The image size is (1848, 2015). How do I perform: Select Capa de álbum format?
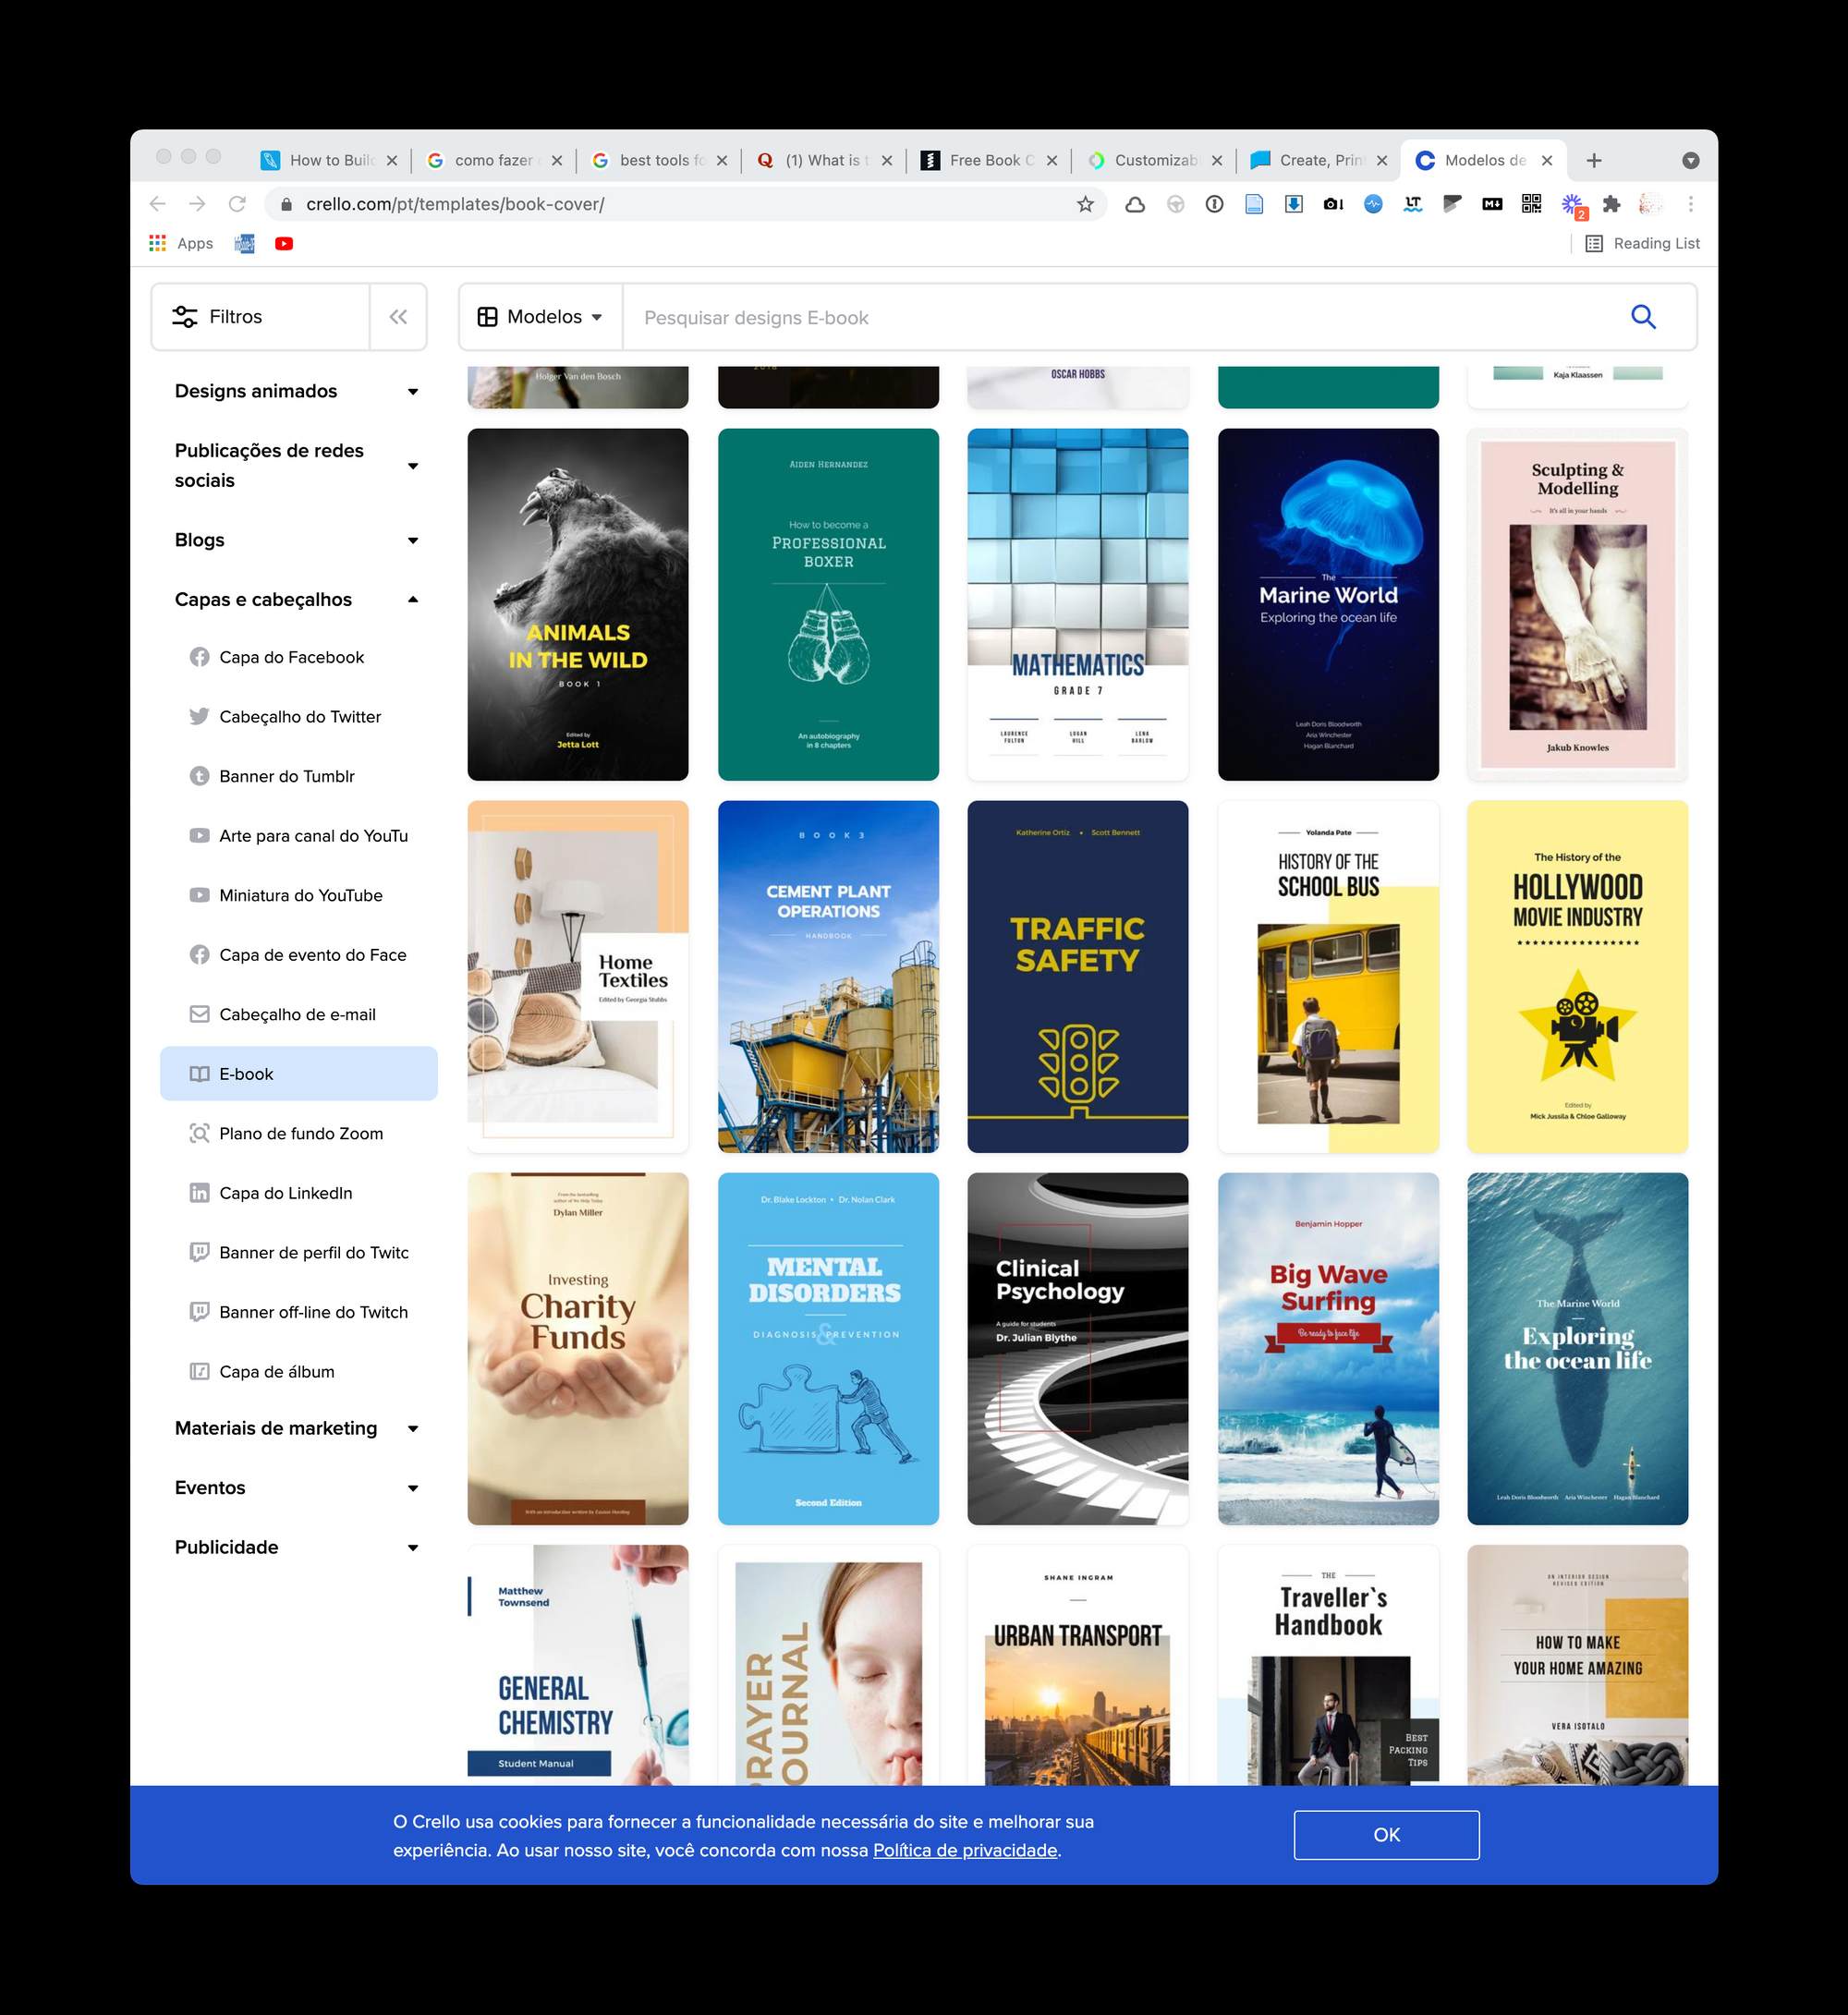coord(299,1371)
